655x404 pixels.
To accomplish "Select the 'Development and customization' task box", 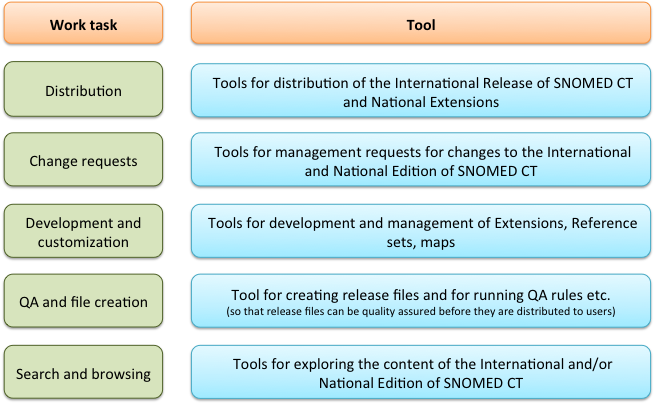I will pos(83,232).
